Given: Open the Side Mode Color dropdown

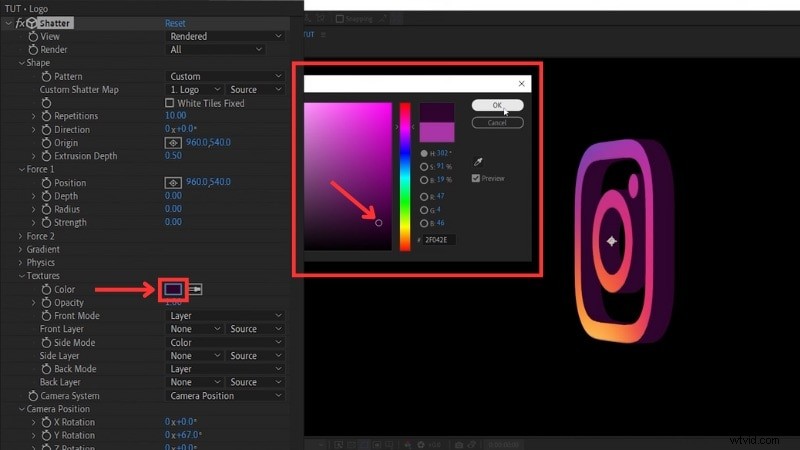Looking at the screenshot, I should coord(224,342).
